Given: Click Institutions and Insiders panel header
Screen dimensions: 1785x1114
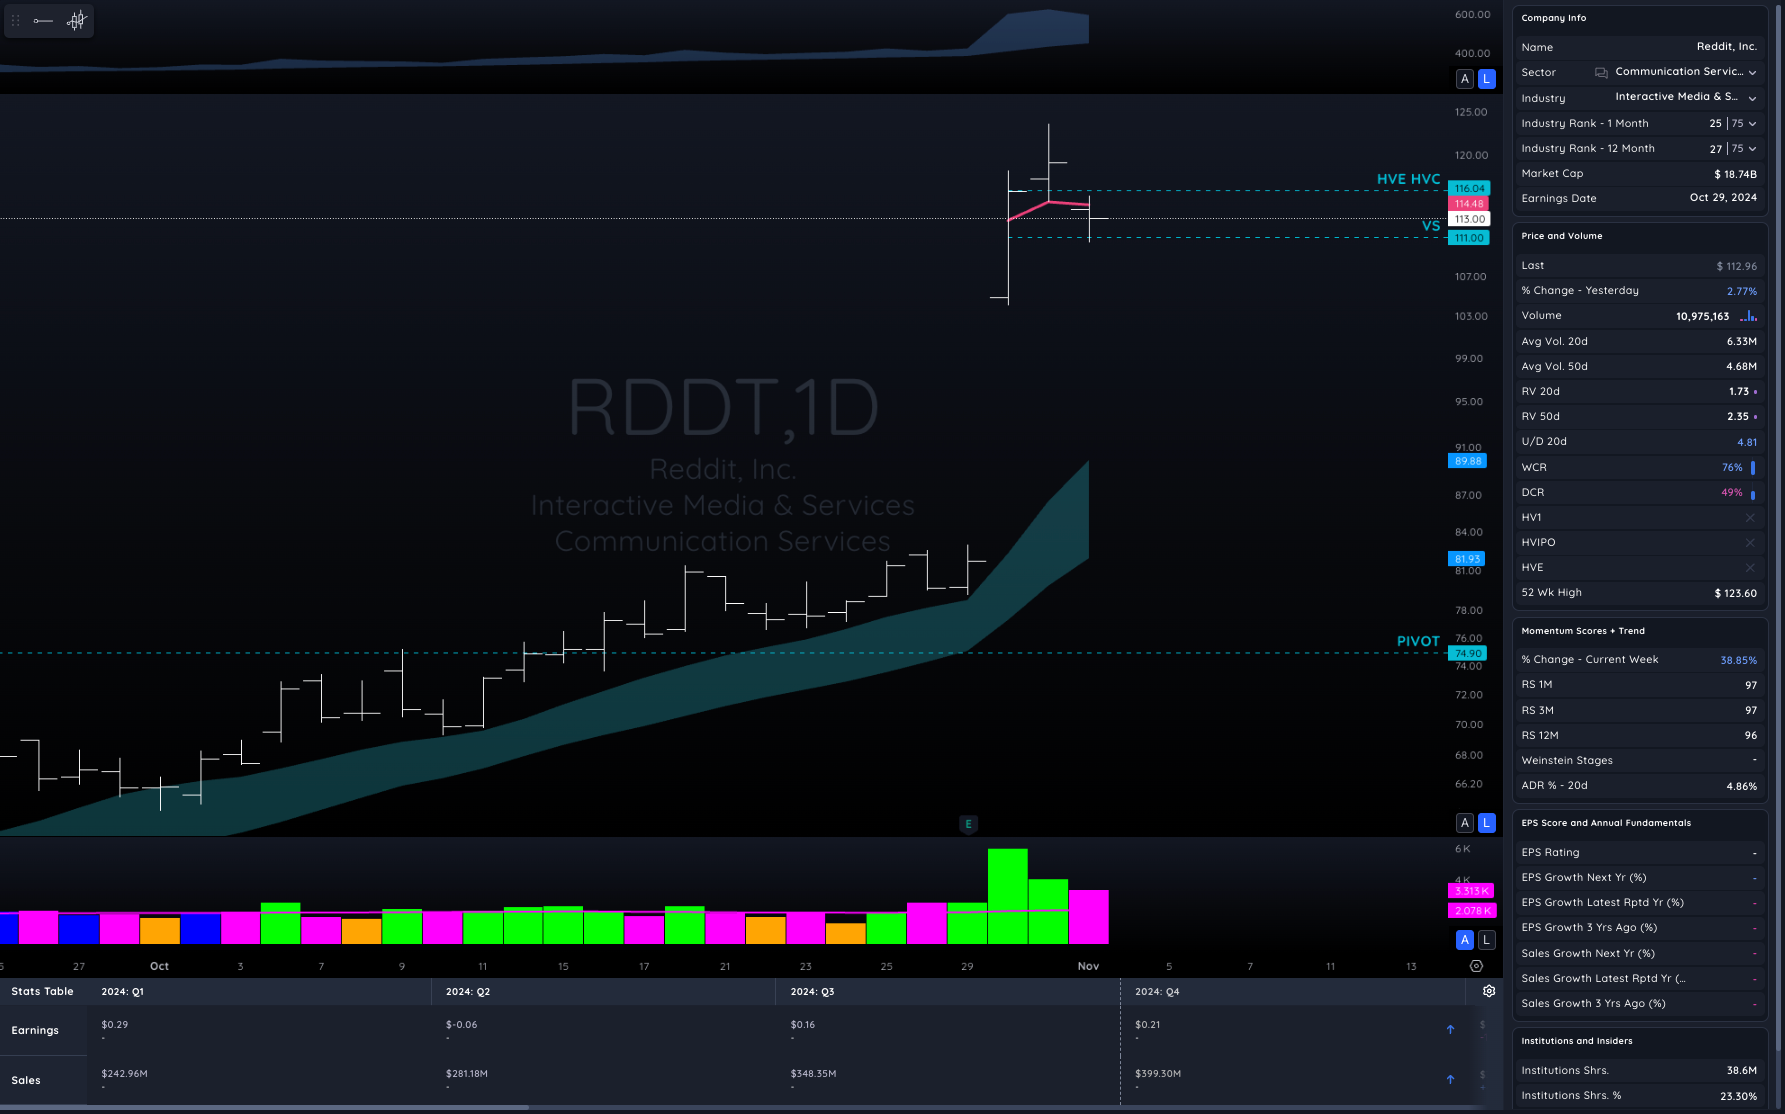Looking at the screenshot, I should [1576, 1041].
